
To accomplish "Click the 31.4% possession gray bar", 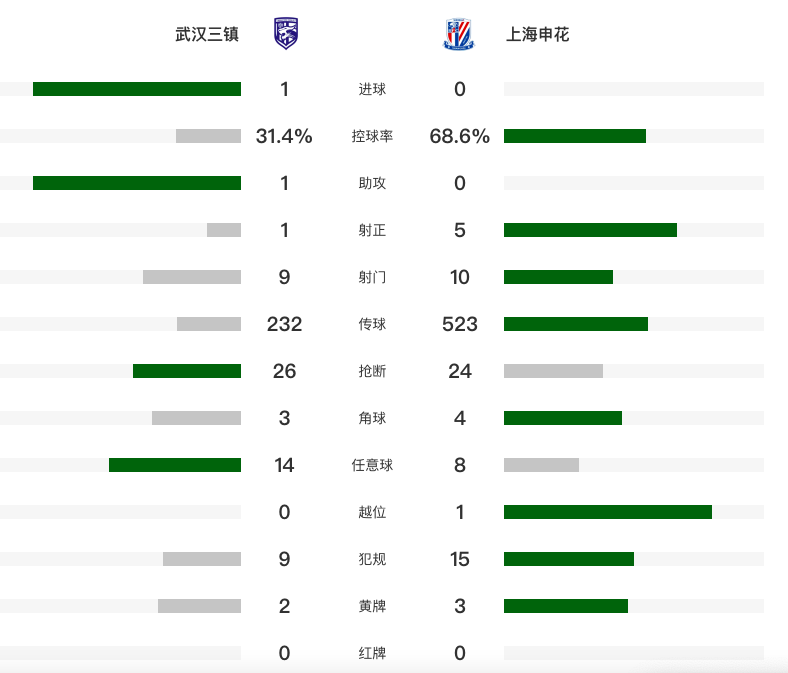I will click(209, 136).
